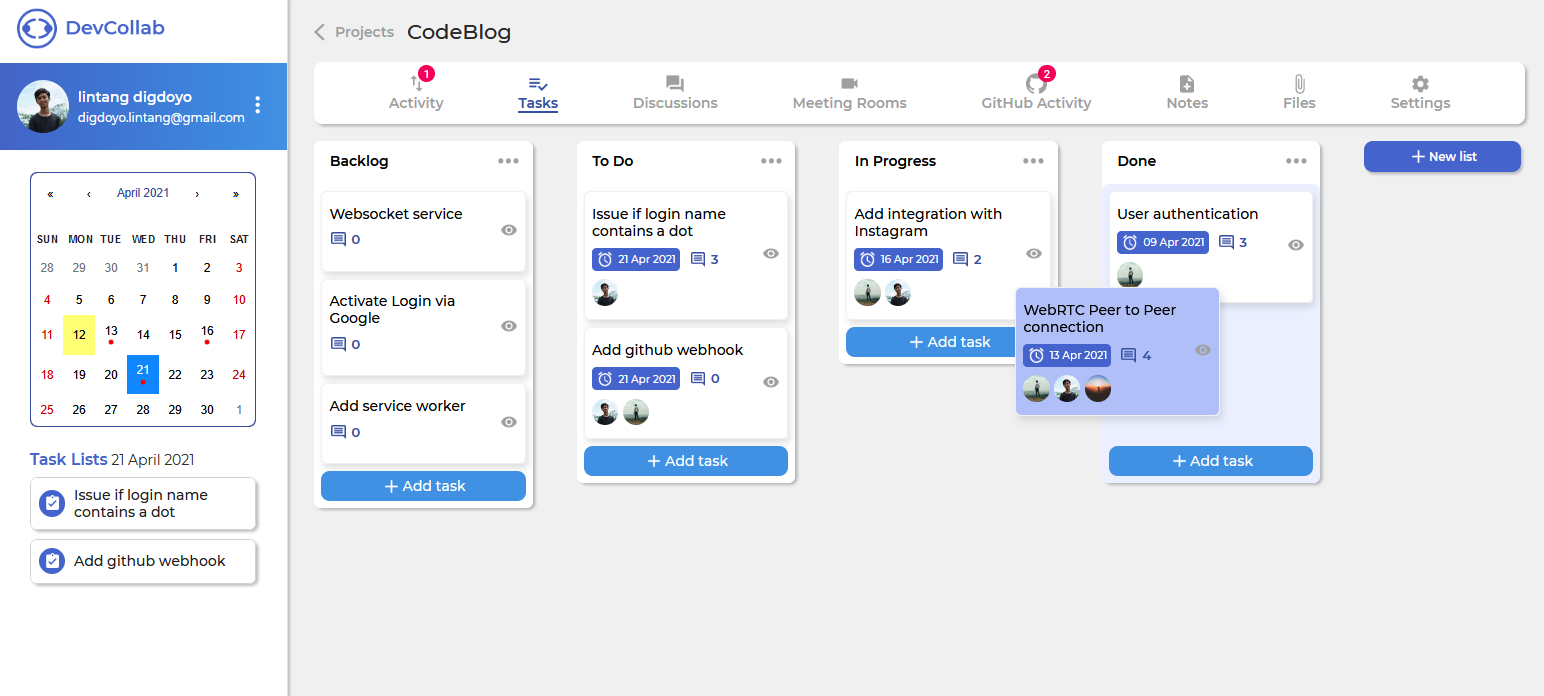Go to next month in the calendar
The image size is (1544, 696).
[x=198, y=193]
